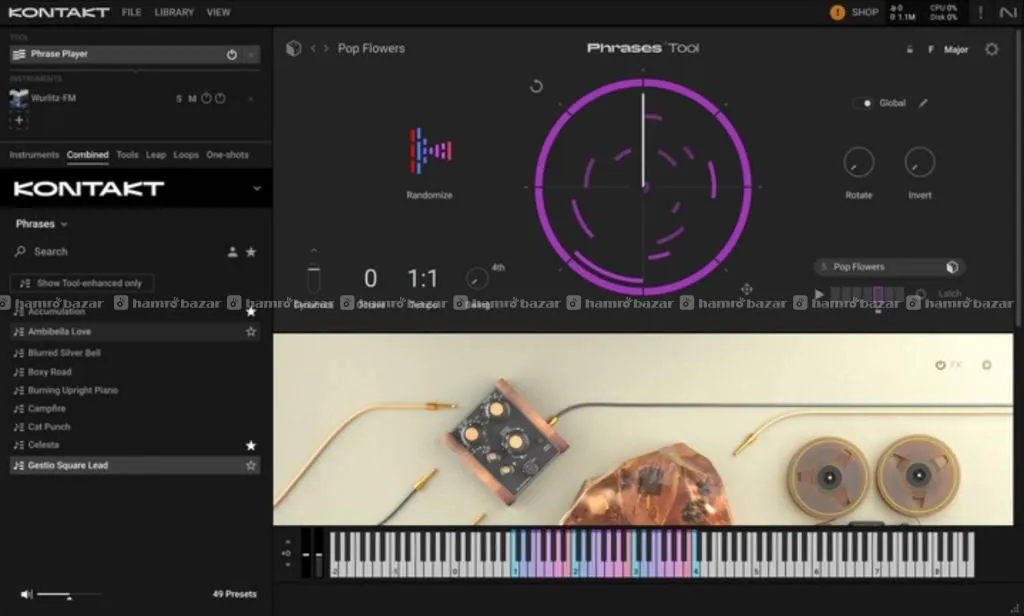Click the settings circle icon on instrument image
This screenshot has width=1024, height=616.
click(x=987, y=365)
